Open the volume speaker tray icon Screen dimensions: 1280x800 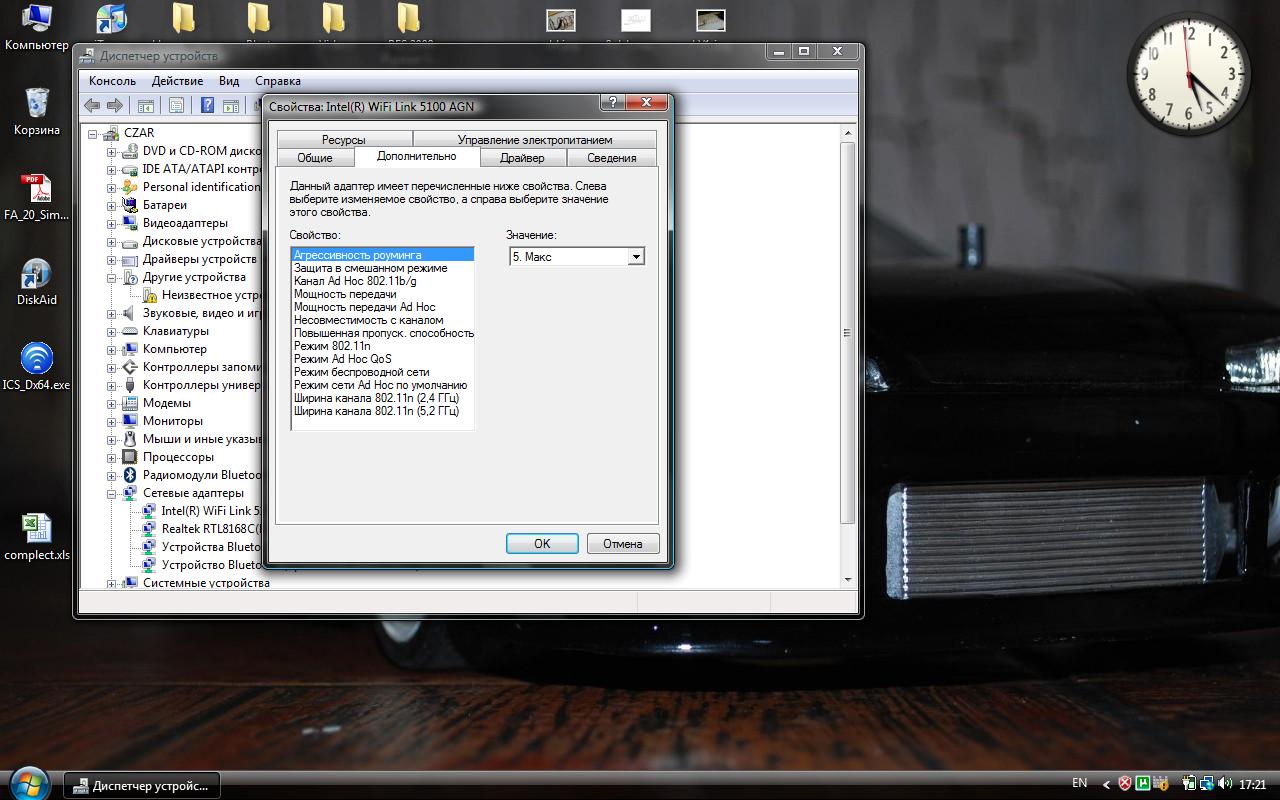[1226, 784]
